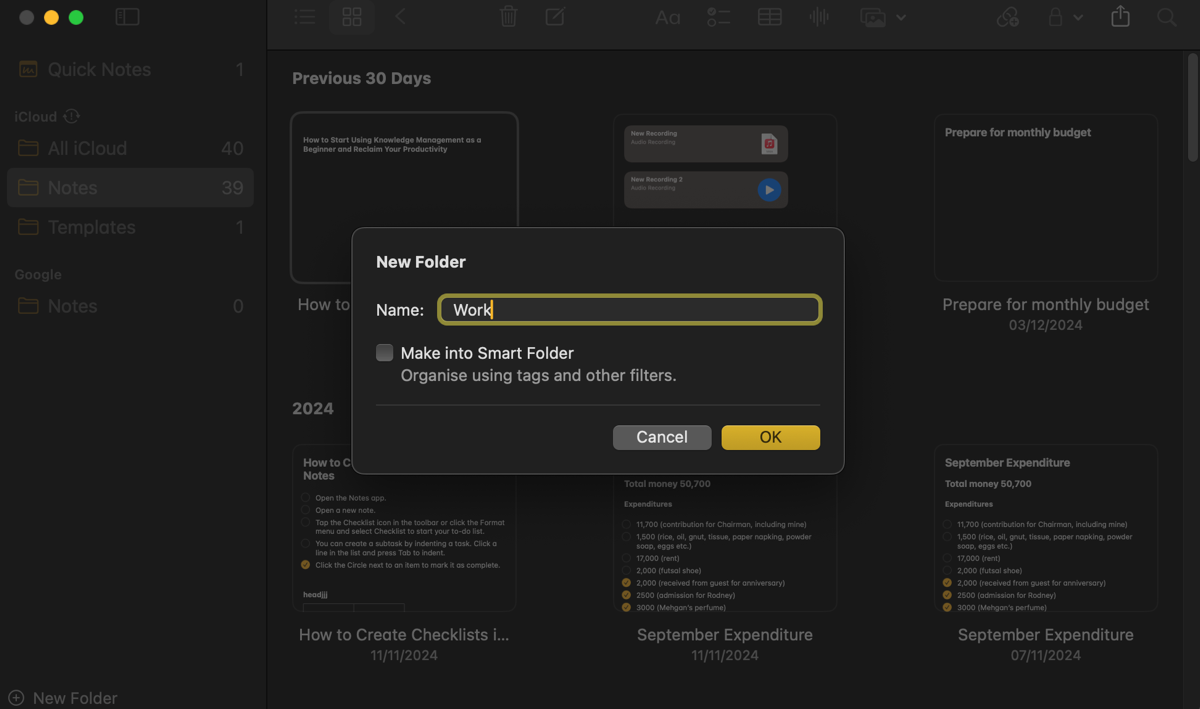This screenshot has height=709, width=1200.
Task: Click the iCloud section header
Action: (x=35, y=116)
